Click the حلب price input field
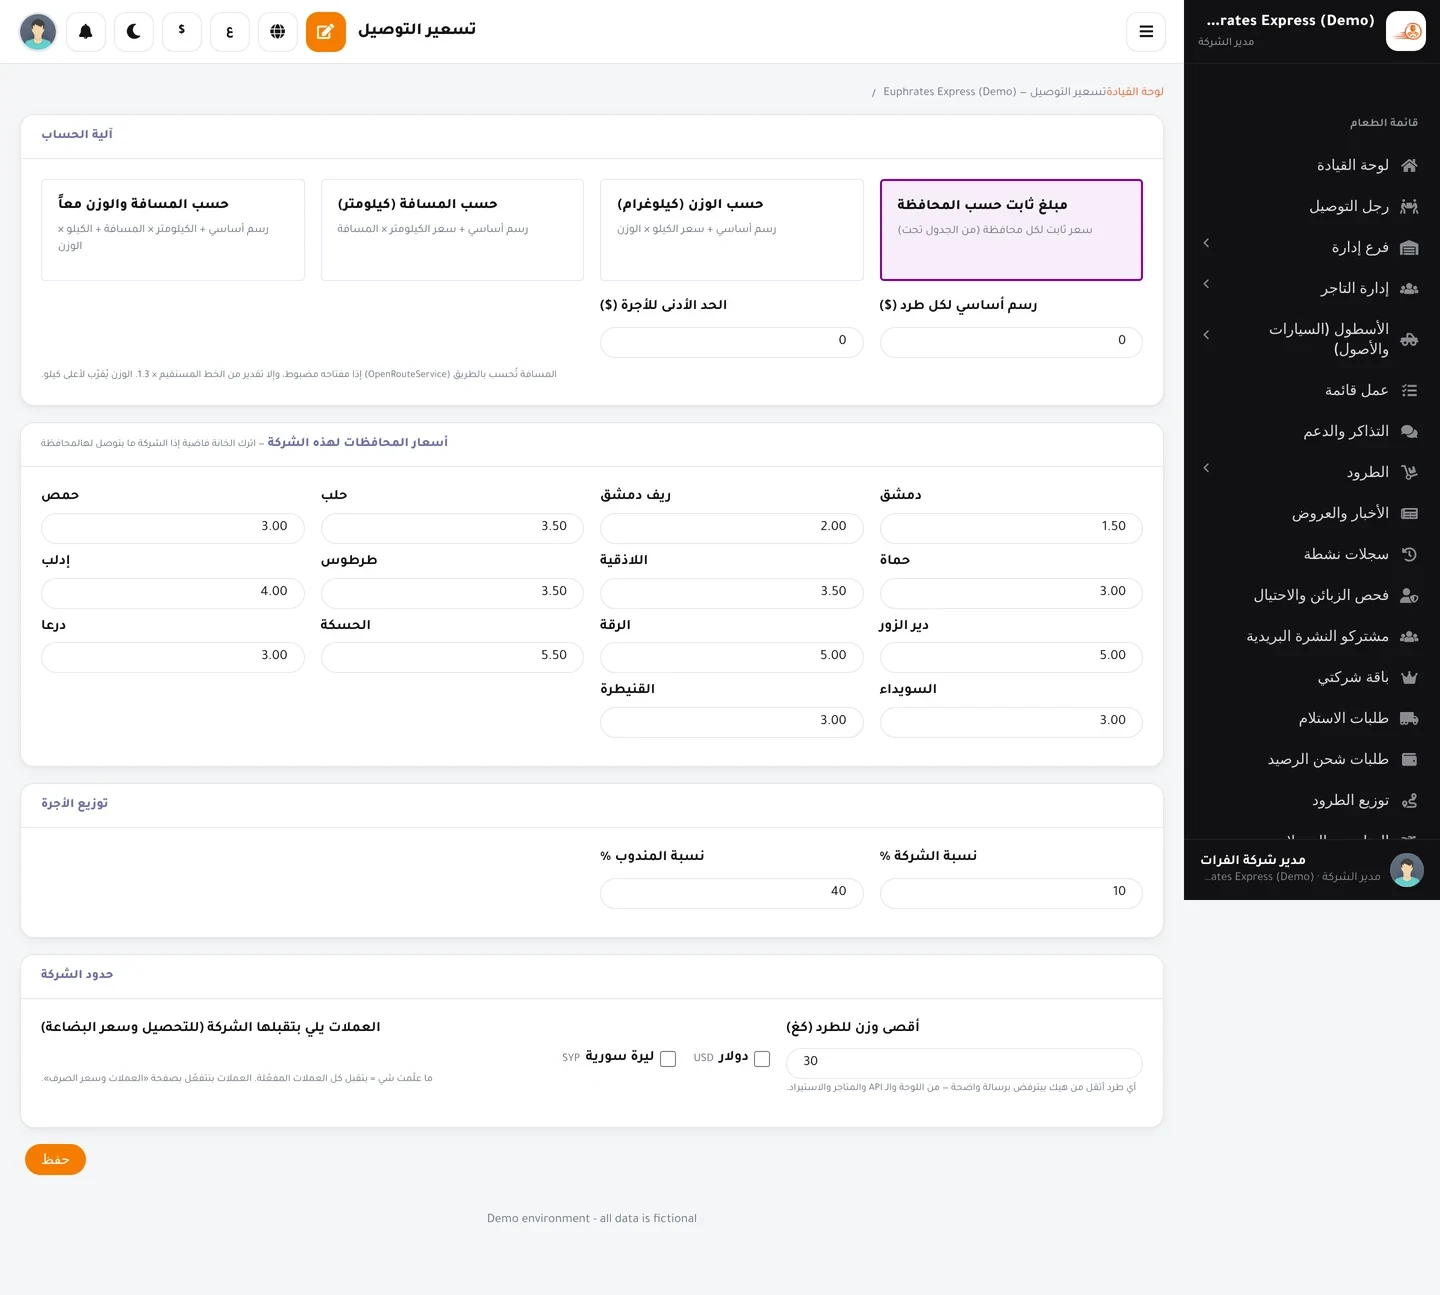 (x=452, y=527)
